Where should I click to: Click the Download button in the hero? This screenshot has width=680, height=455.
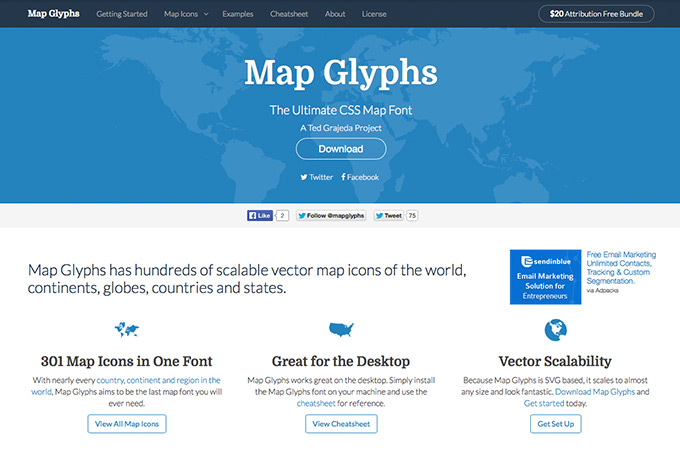(x=341, y=149)
